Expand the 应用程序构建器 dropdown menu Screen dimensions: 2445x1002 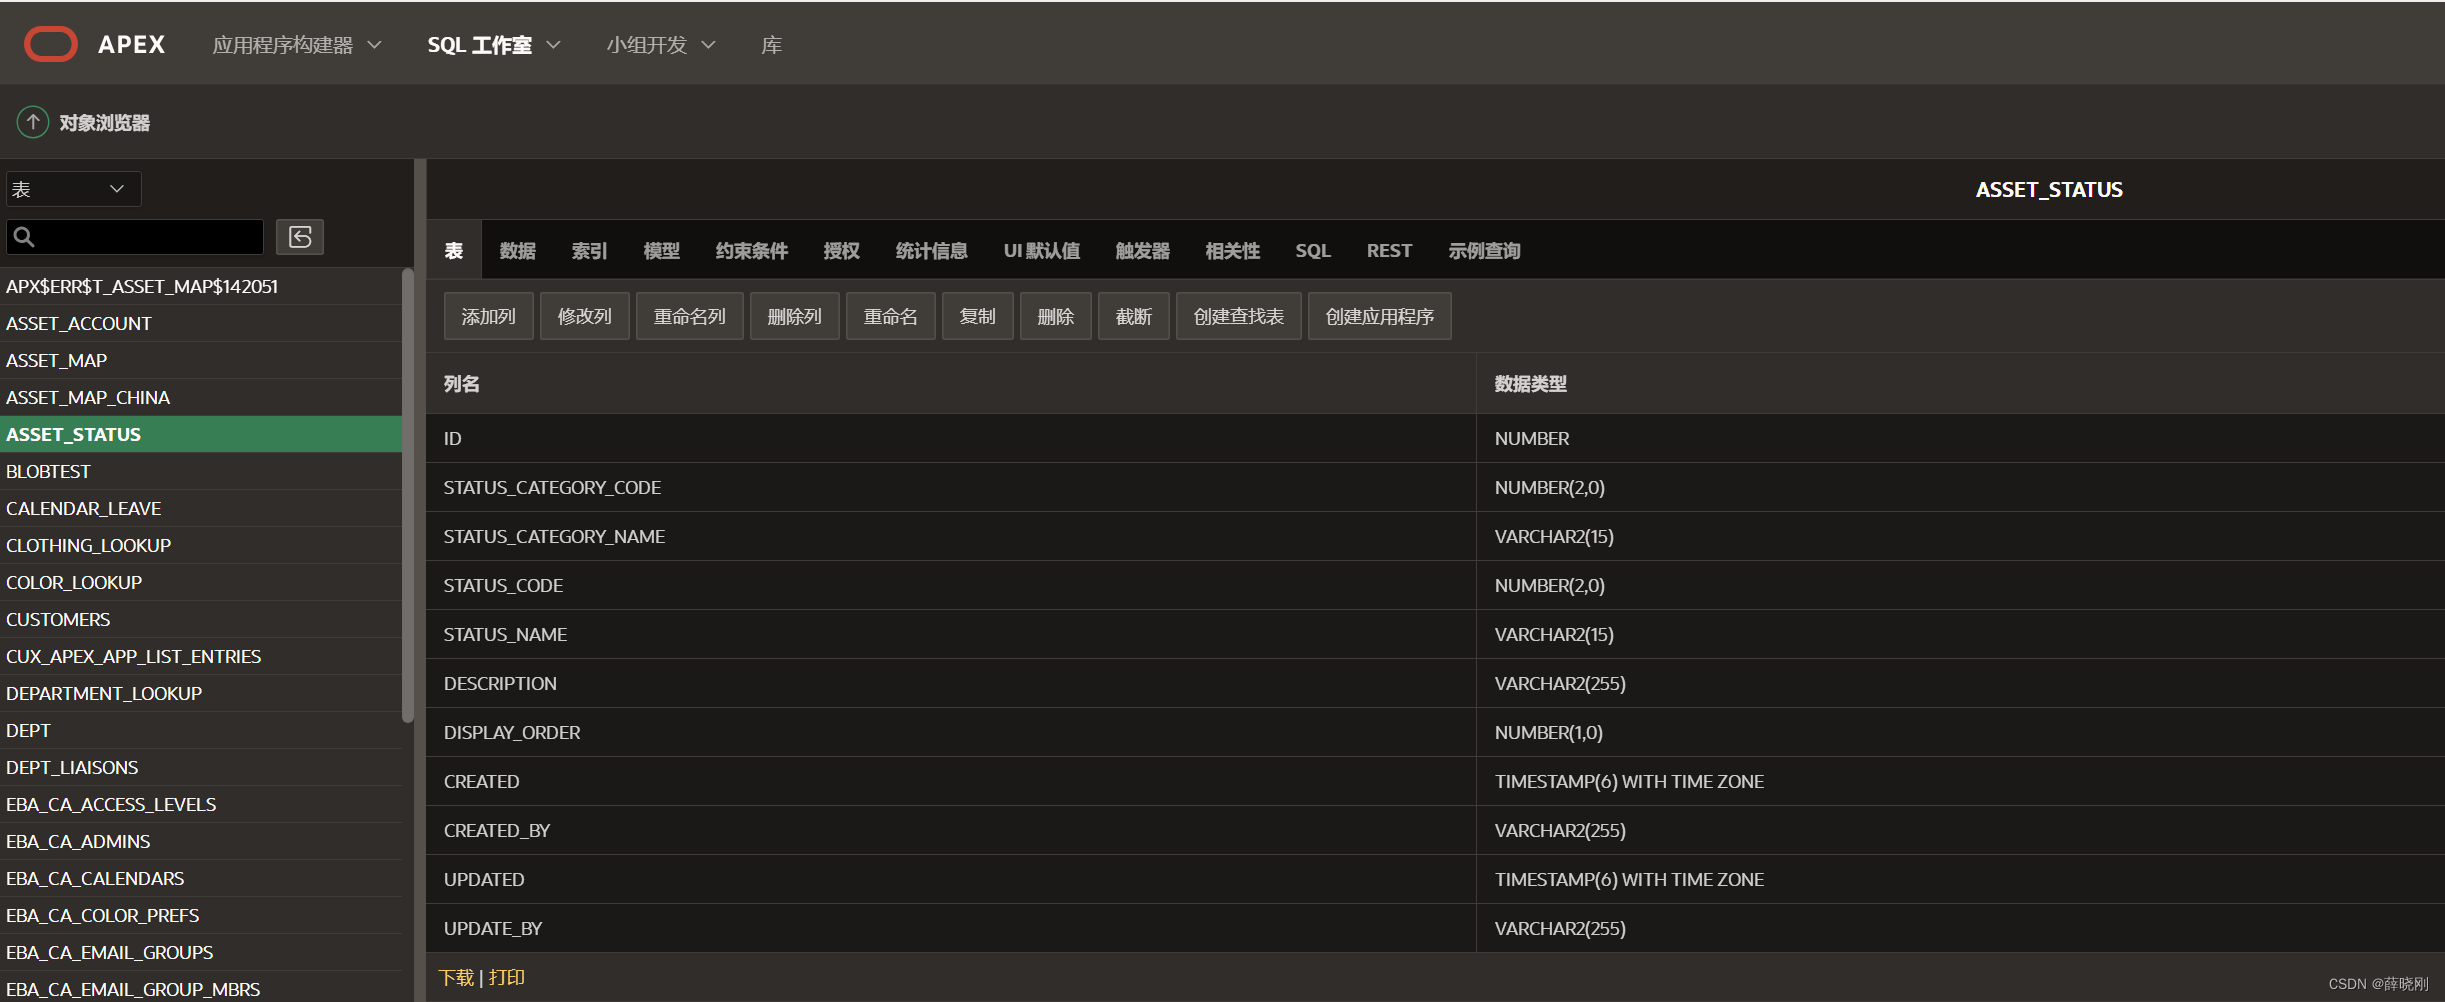click(x=297, y=45)
